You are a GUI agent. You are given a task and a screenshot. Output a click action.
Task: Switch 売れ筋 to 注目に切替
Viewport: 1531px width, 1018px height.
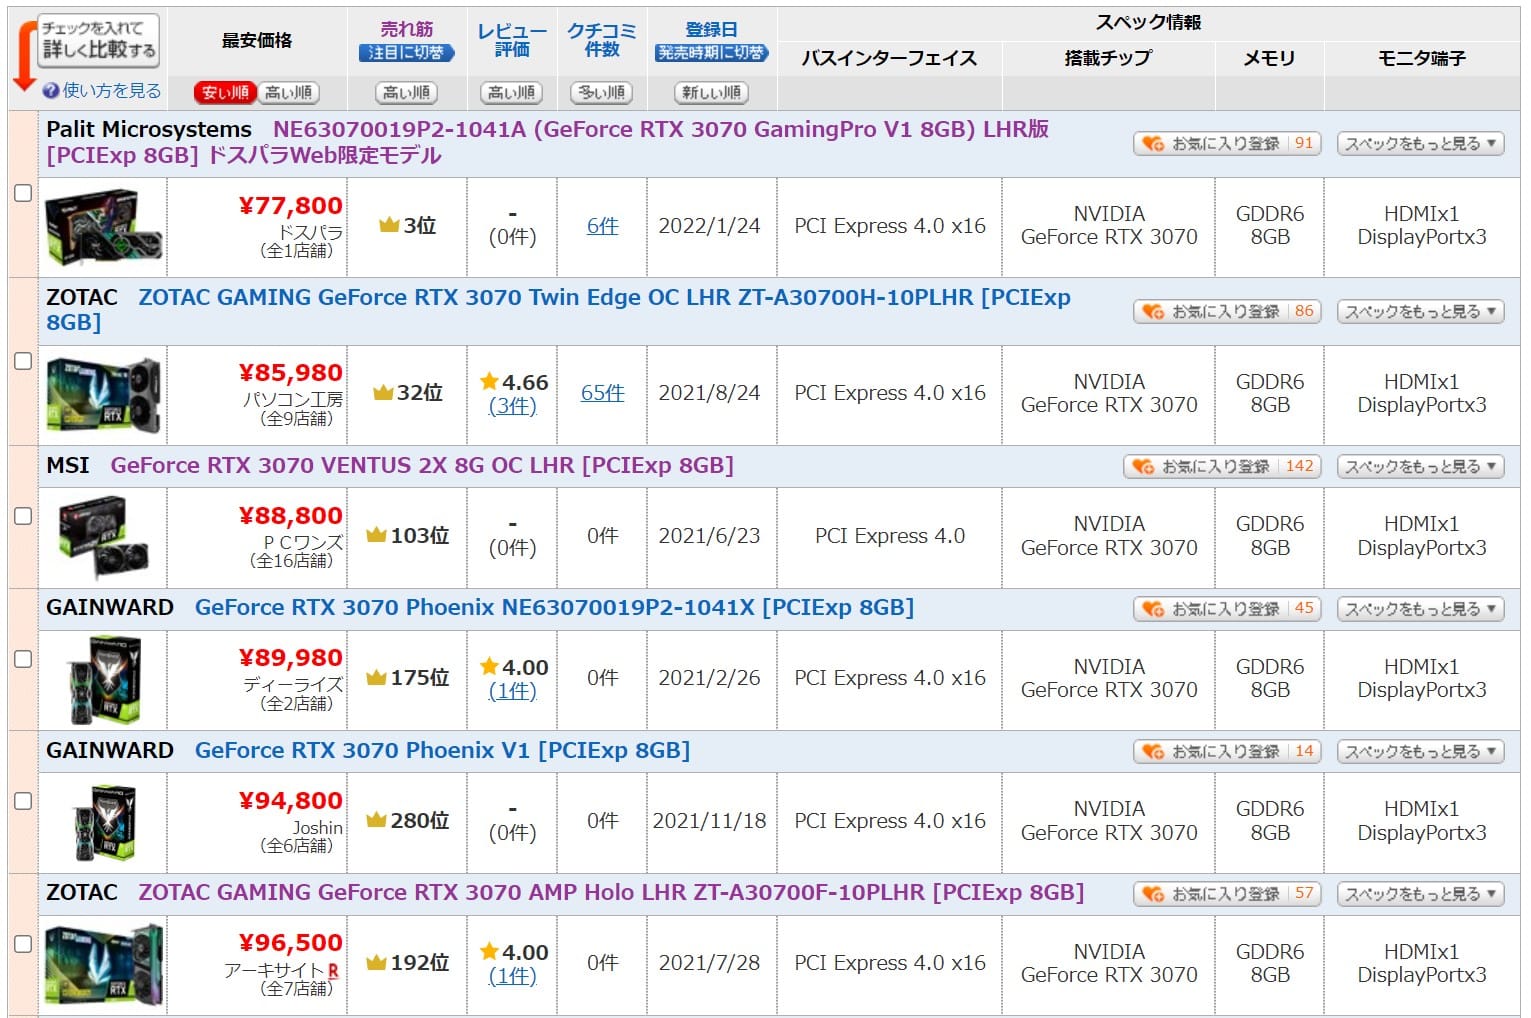[406, 53]
